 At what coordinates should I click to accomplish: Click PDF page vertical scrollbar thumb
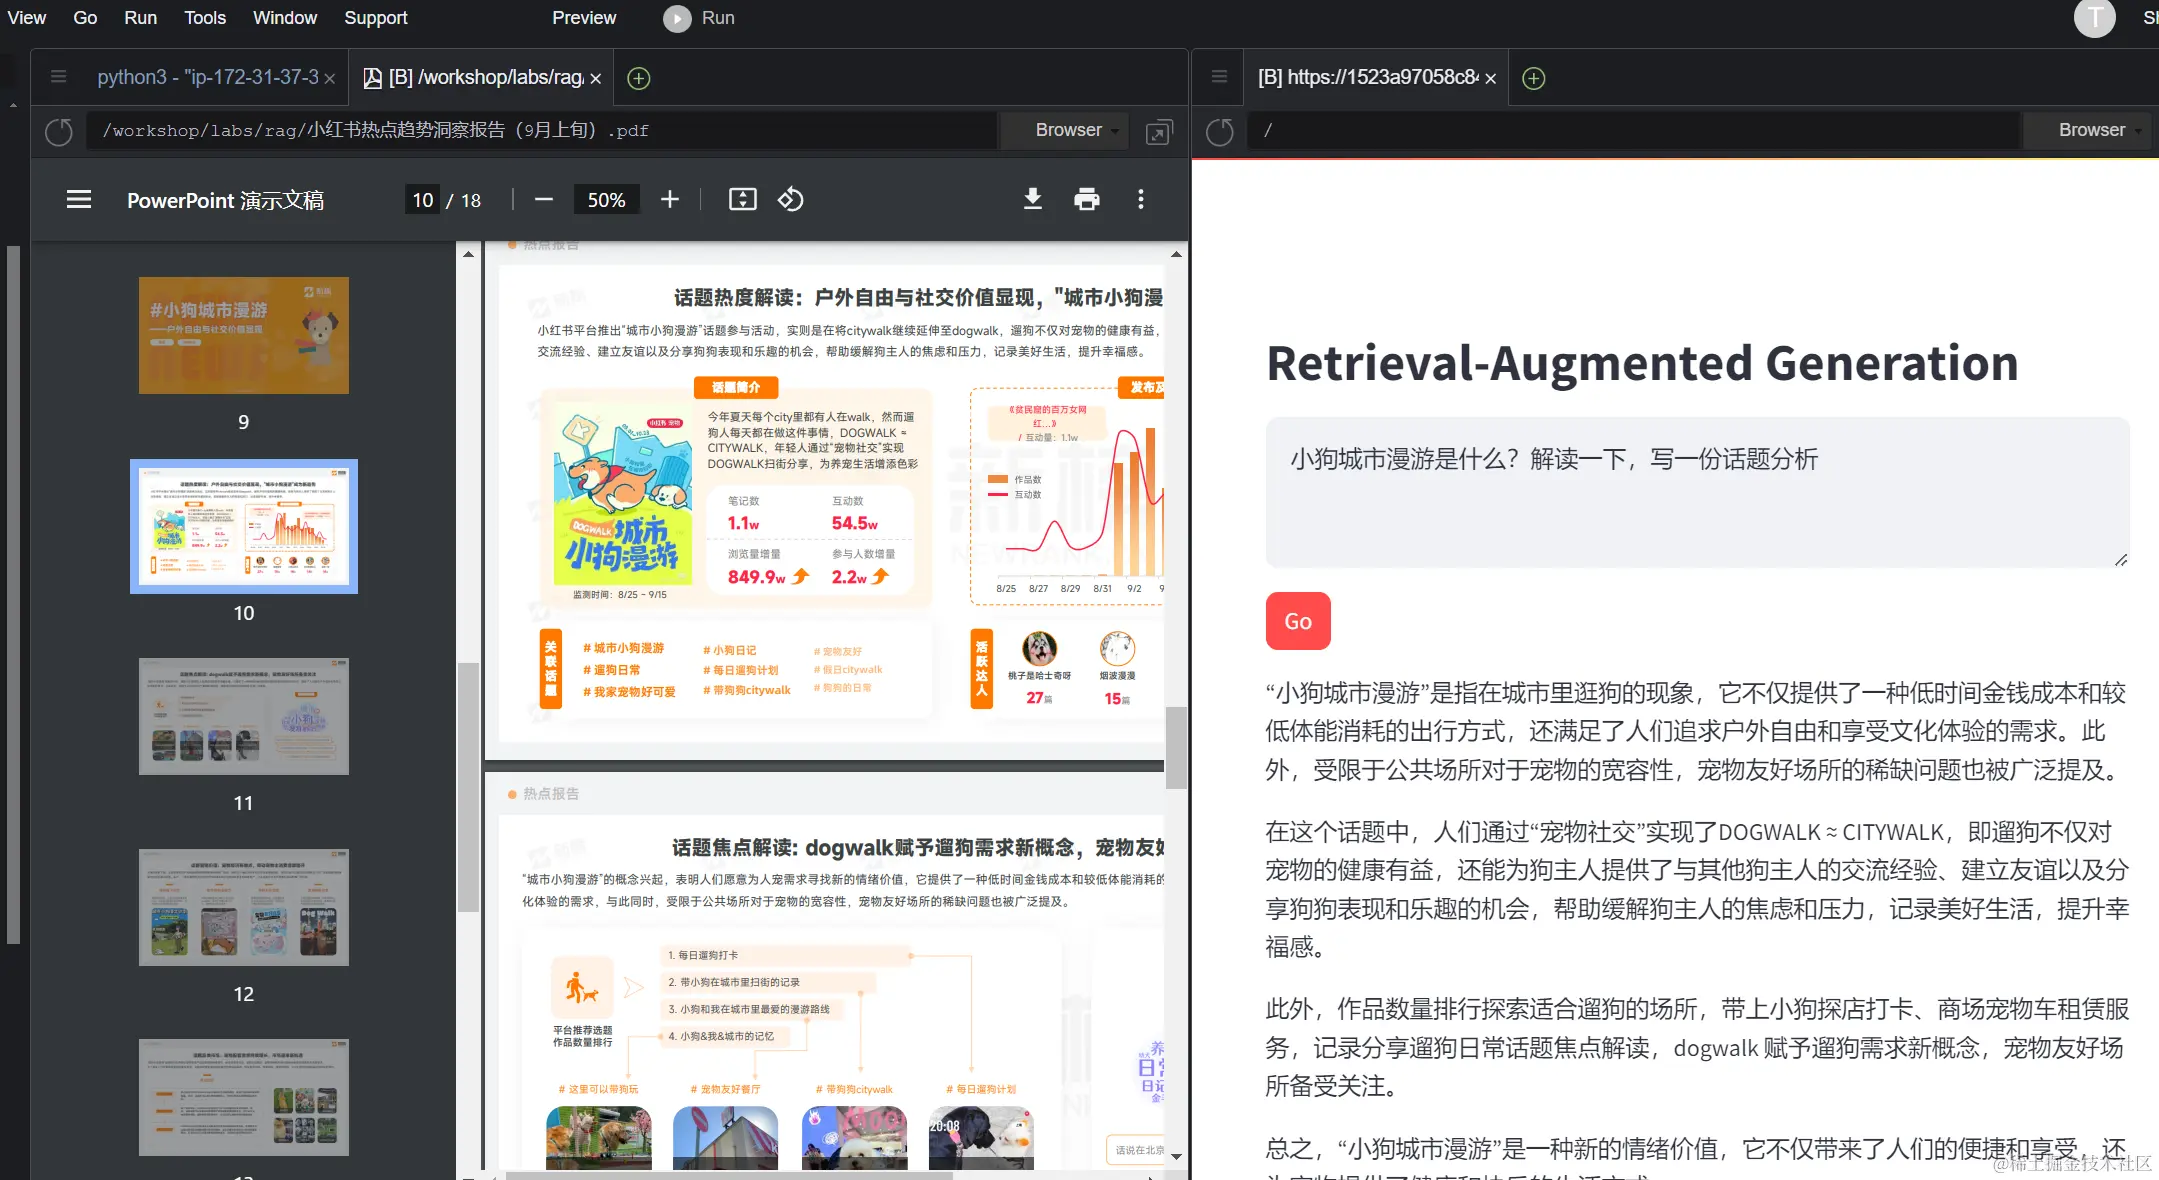pos(1177,748)
